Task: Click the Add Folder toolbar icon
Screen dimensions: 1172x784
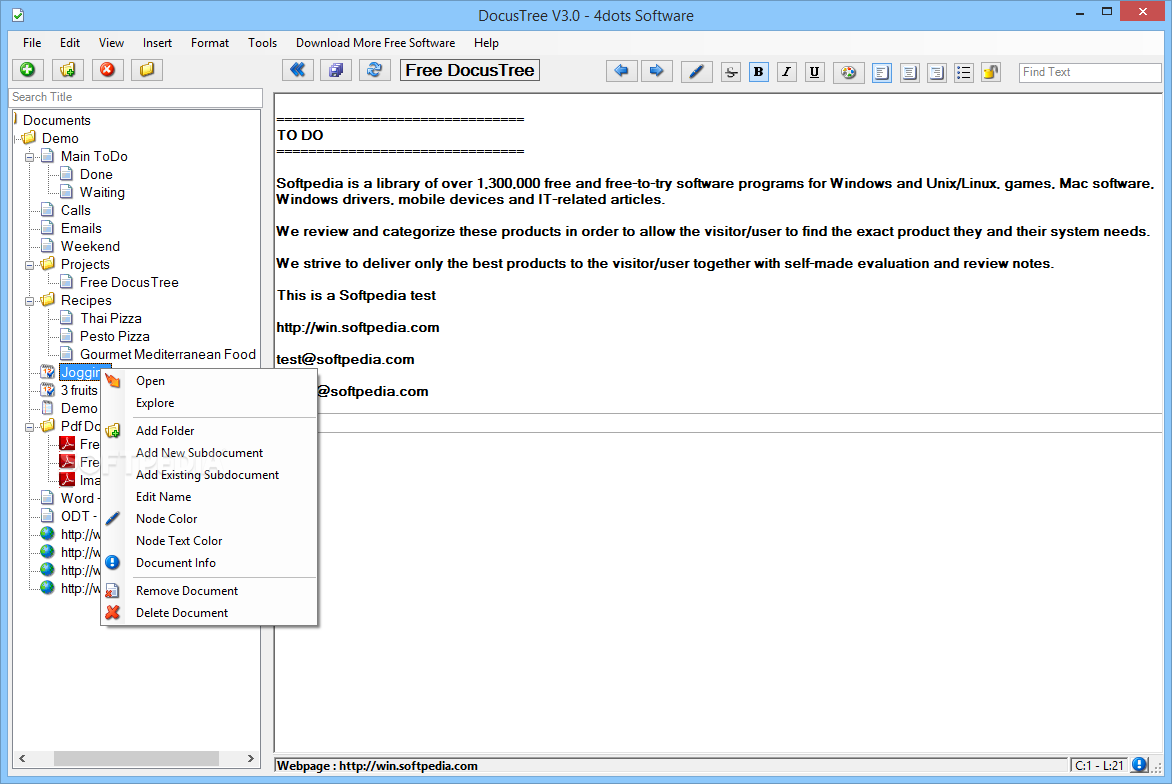Action: 67,70
